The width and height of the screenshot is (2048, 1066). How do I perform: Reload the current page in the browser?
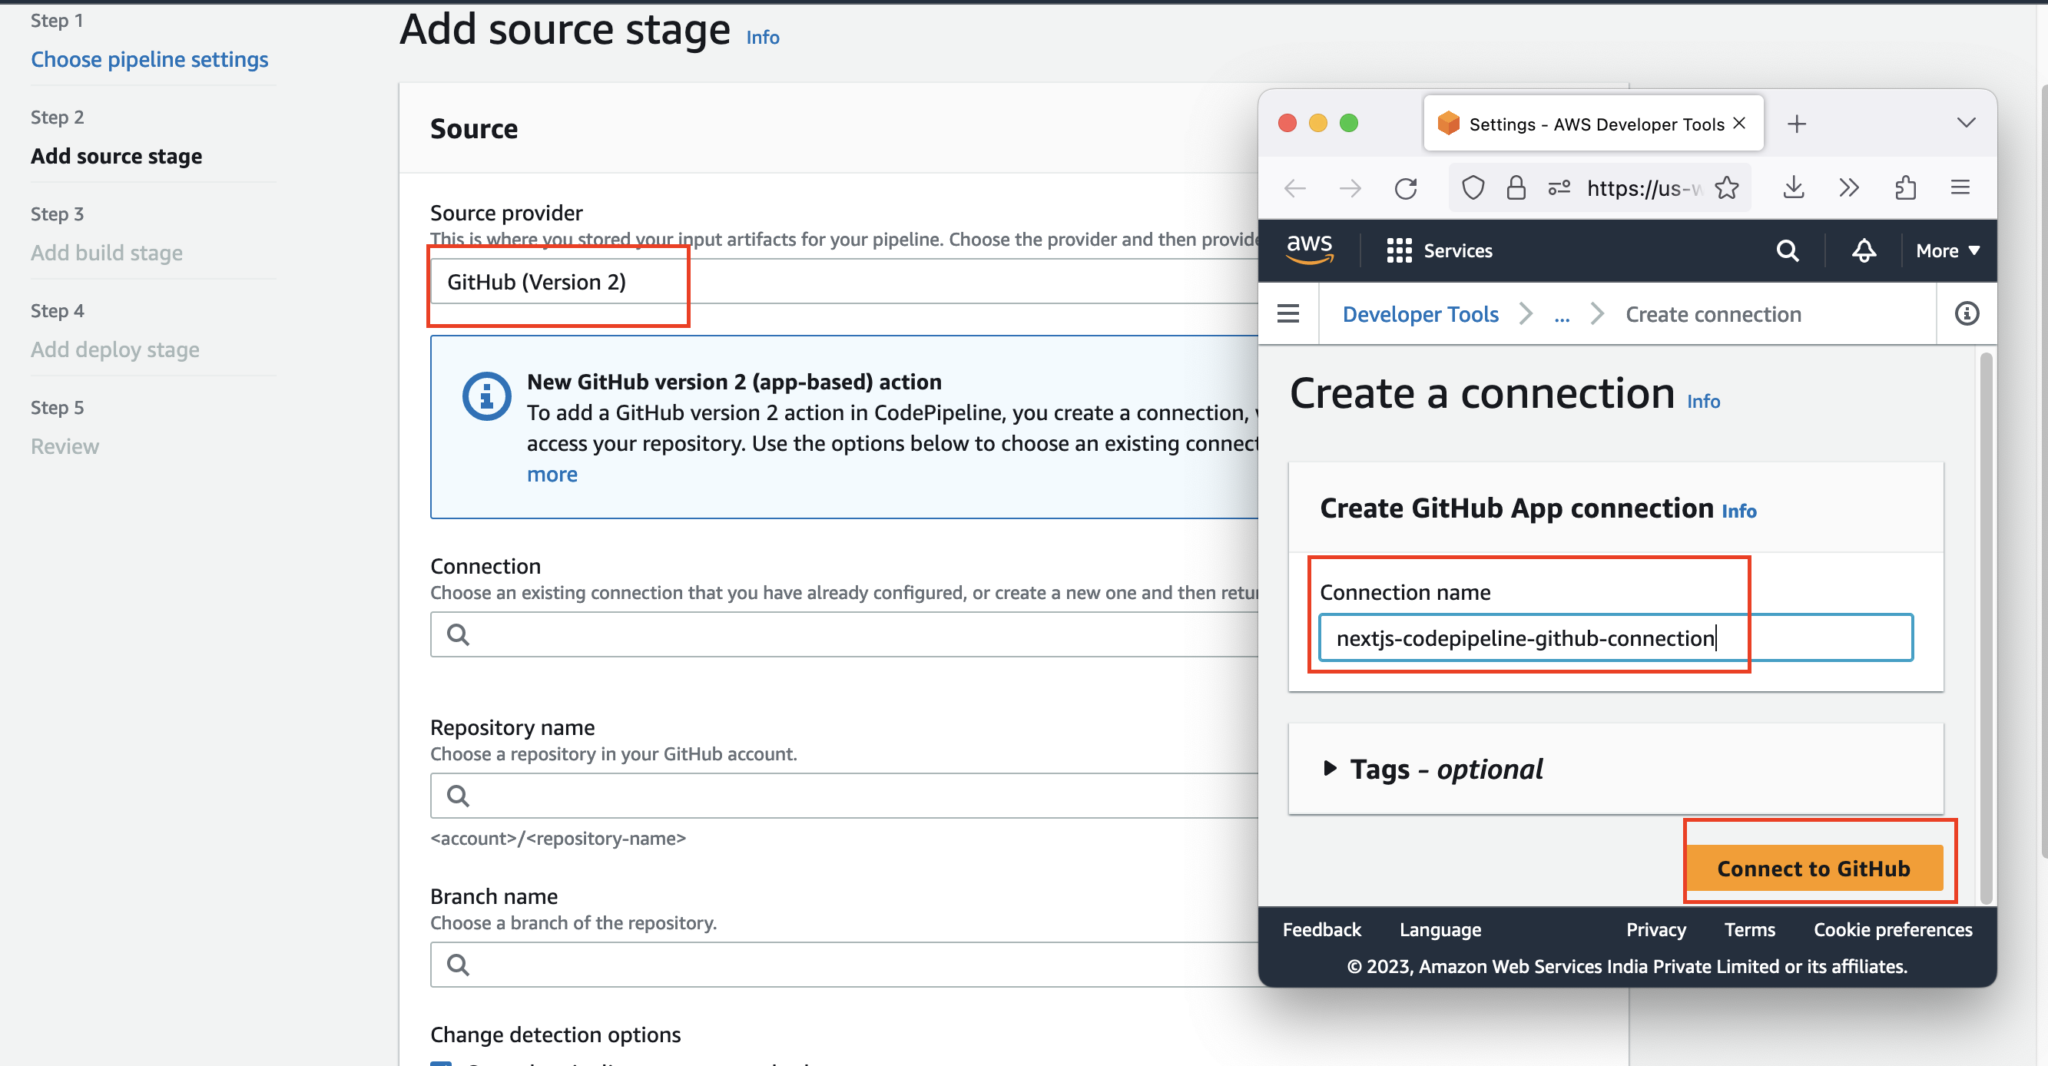coord(1406,188)
